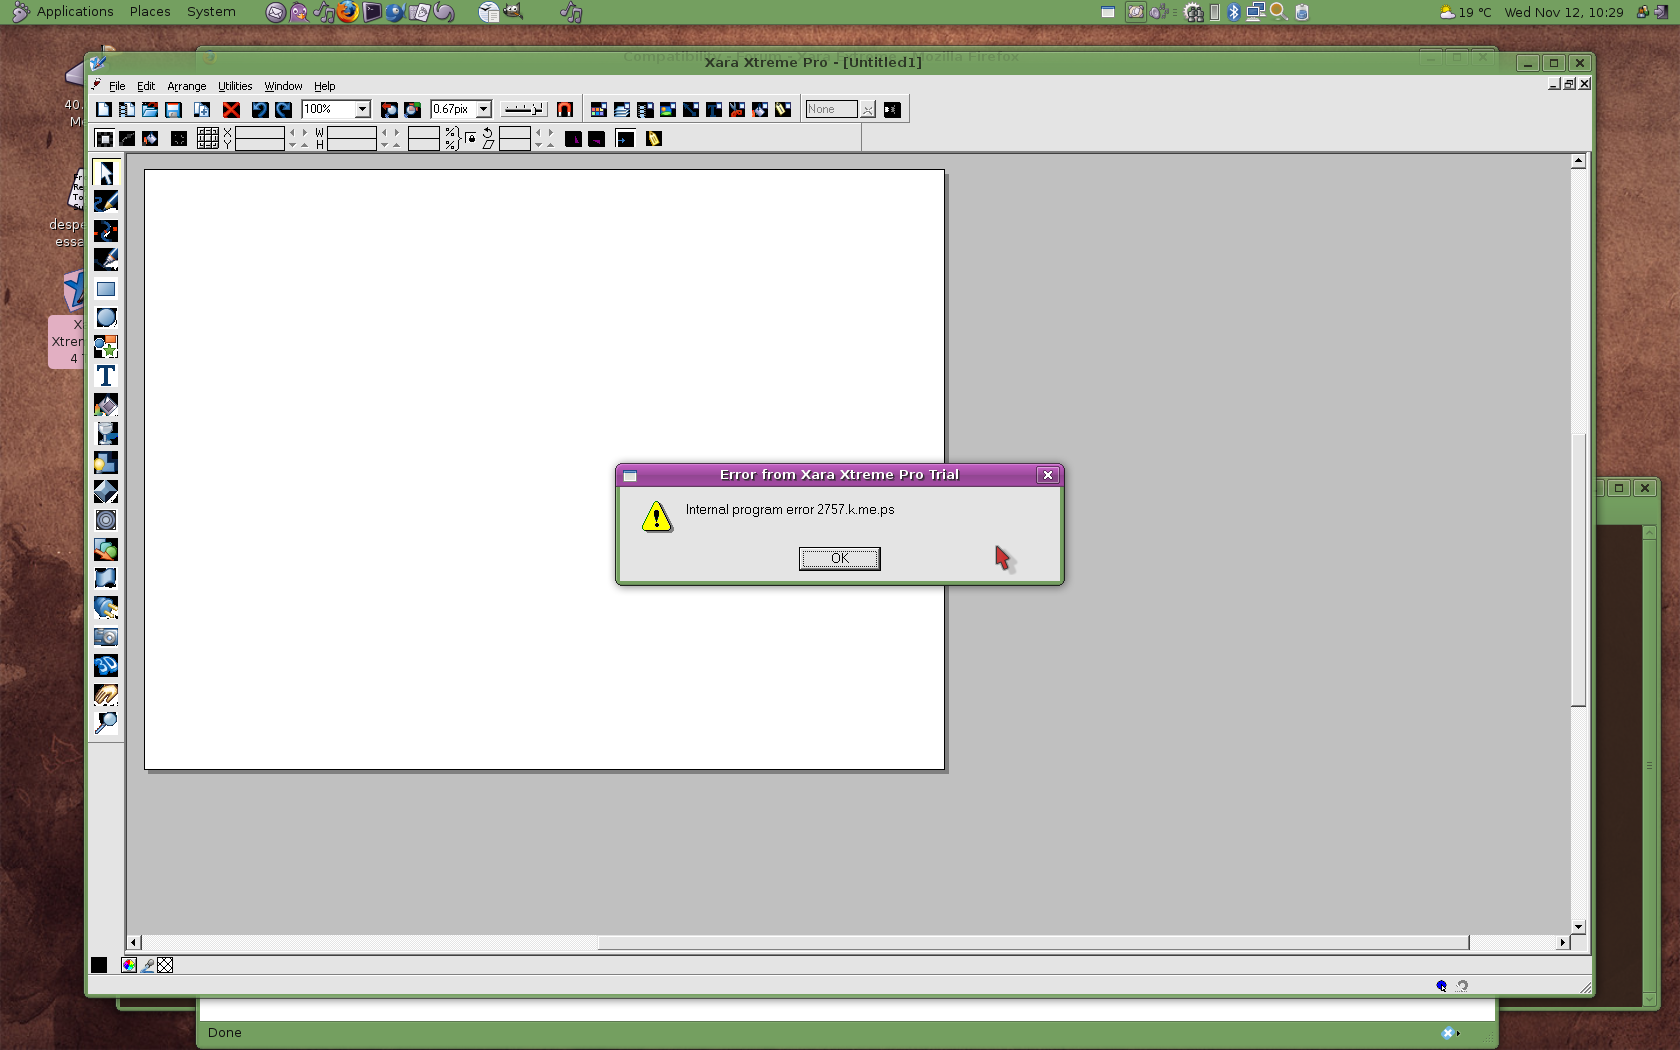Pick the Text tool
Image resolution: width=1680 pixels, height=1050 pixels.
click(106, 376)
